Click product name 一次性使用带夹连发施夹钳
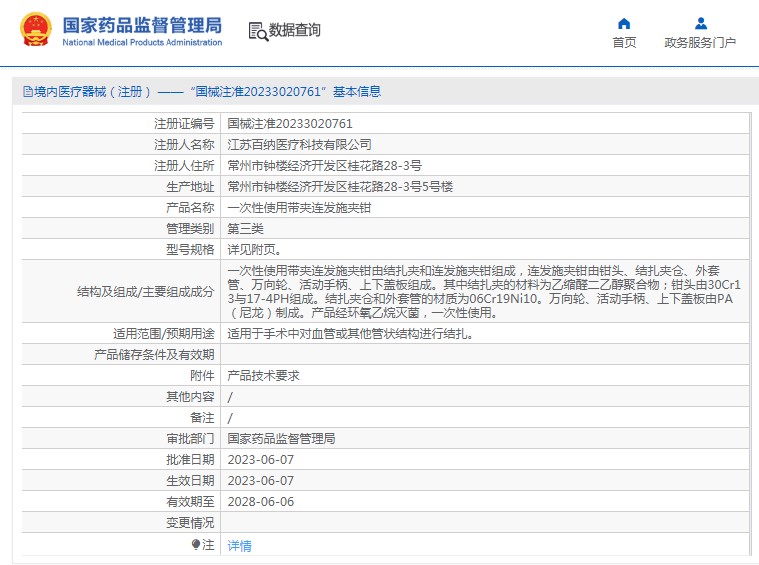Viewport: 759px width, 565px height. coord(299,208)
